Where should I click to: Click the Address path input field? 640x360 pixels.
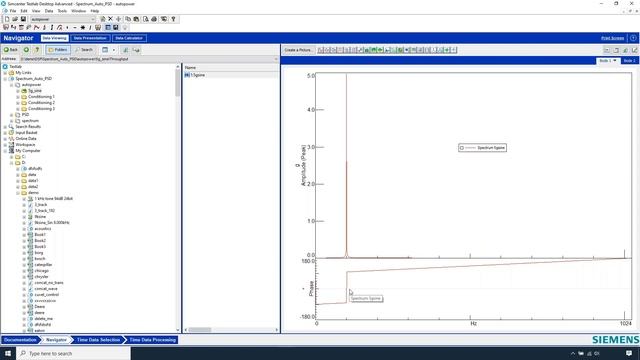[x=149, y=59]
